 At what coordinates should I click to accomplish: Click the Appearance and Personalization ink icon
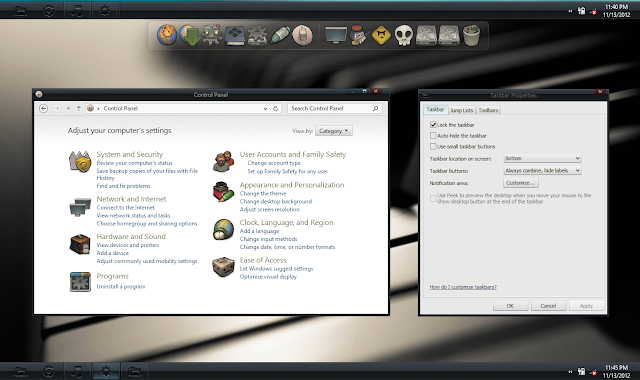click(223, 192)
